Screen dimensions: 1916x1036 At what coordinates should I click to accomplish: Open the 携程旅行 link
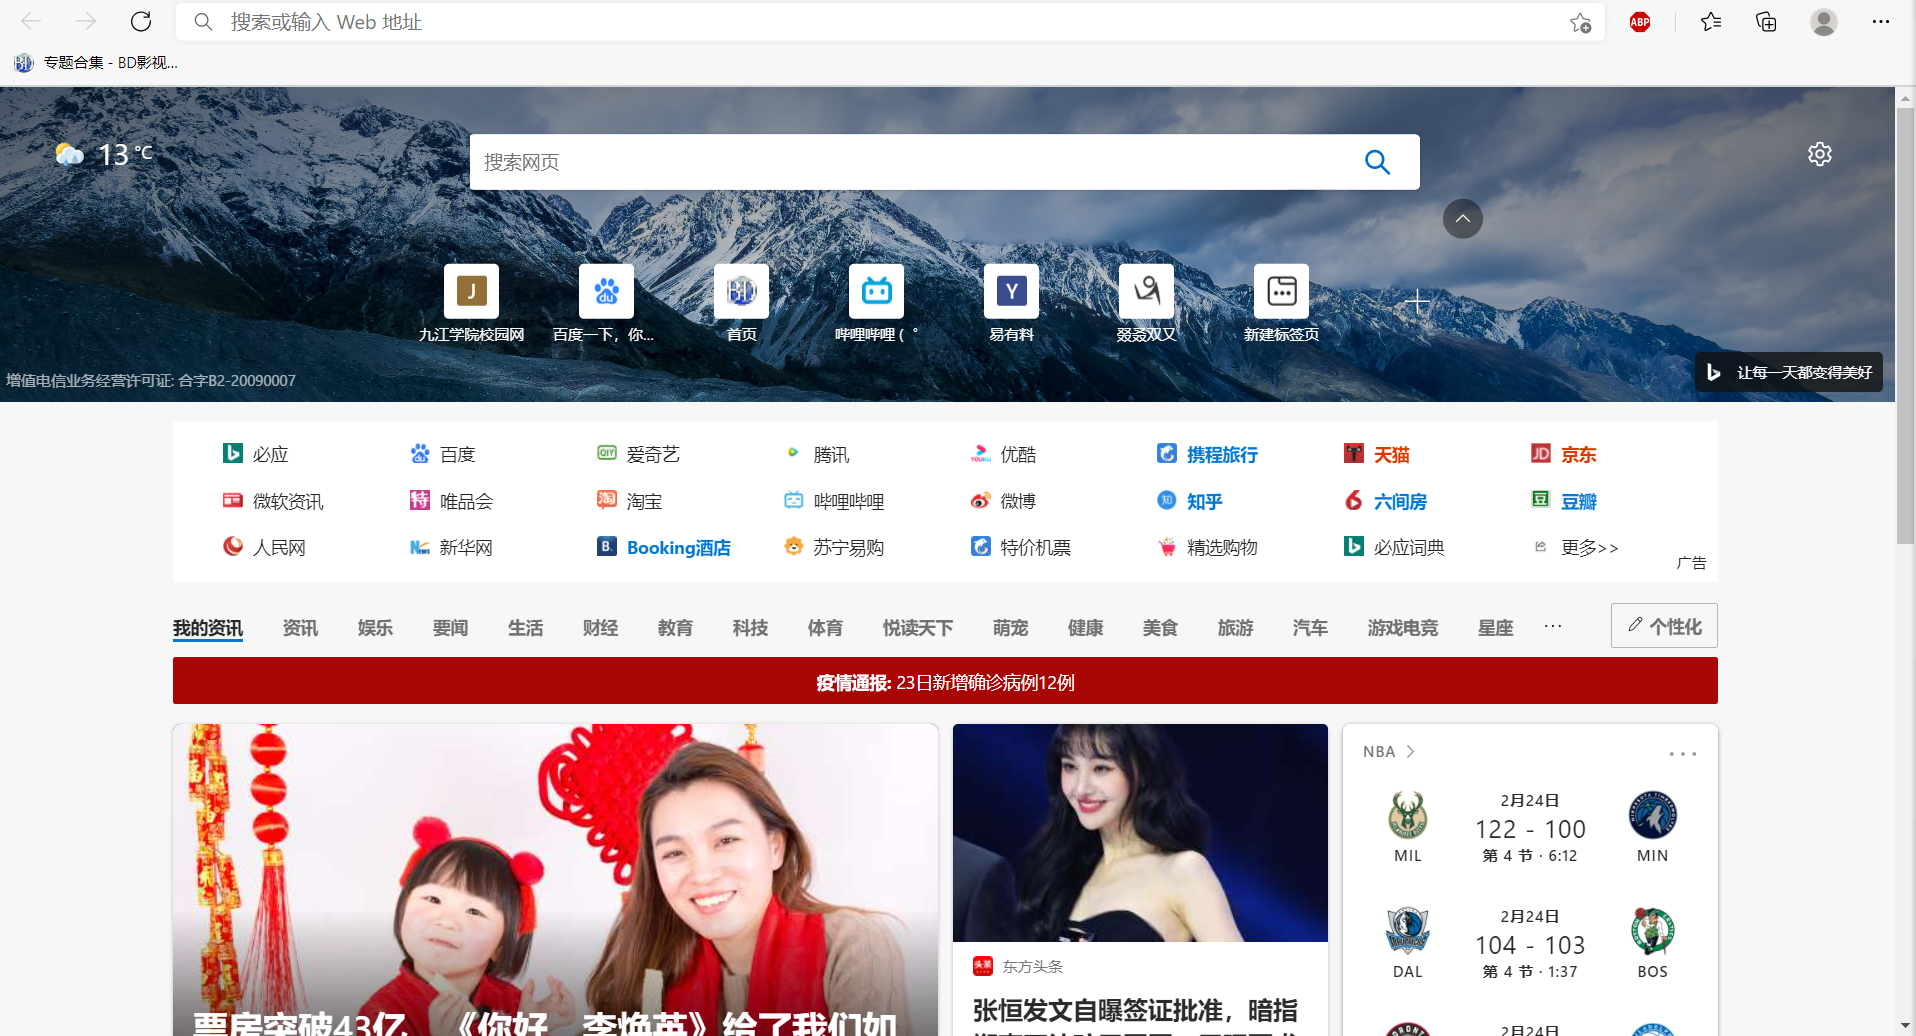(x=1207, y=454)
